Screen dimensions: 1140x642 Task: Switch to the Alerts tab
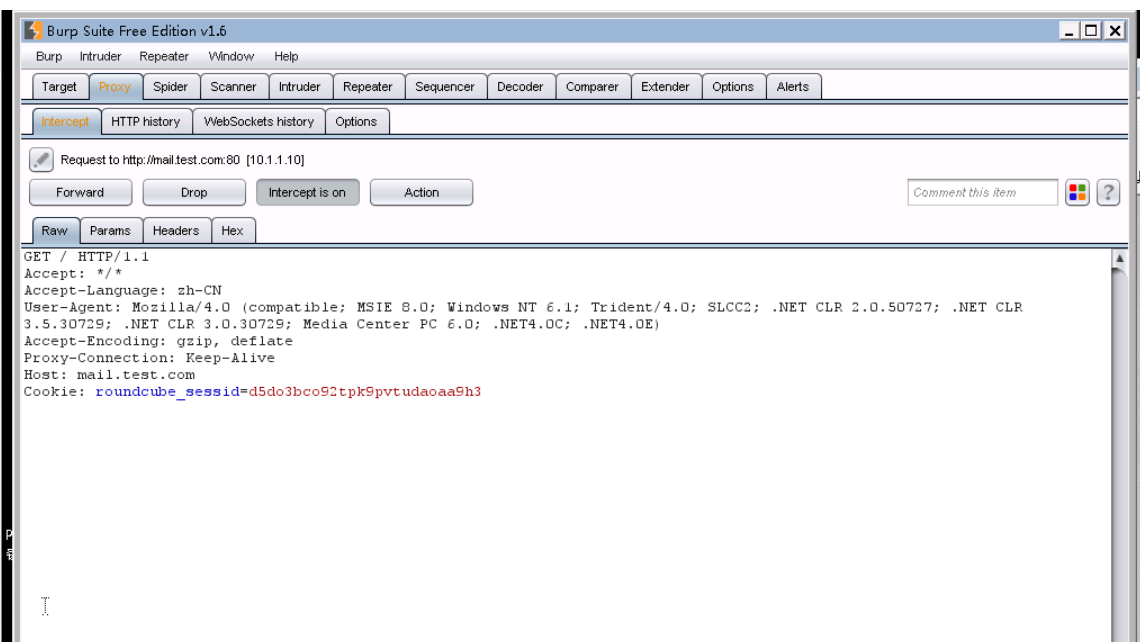792,87
